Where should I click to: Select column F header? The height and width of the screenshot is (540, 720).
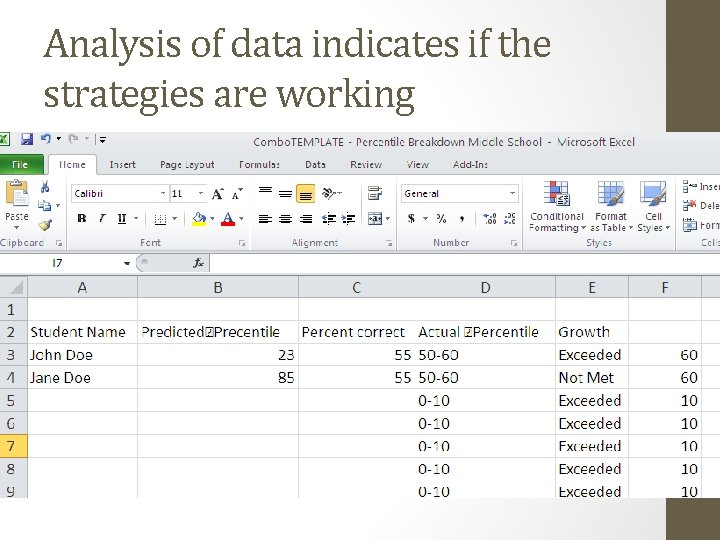tap(665, 287)
